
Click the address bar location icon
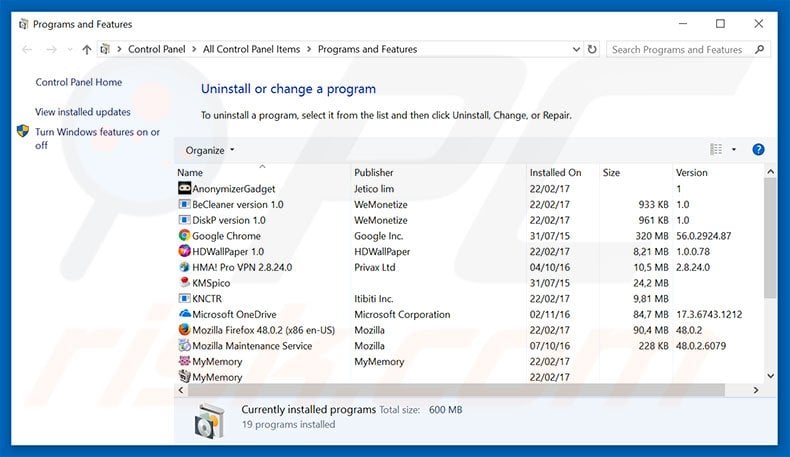[105, 49]
